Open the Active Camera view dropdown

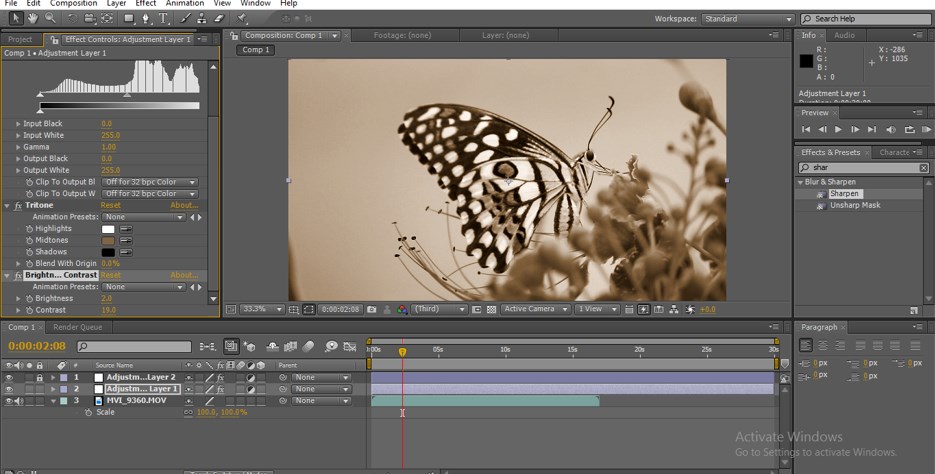click(x=536, y=310)
